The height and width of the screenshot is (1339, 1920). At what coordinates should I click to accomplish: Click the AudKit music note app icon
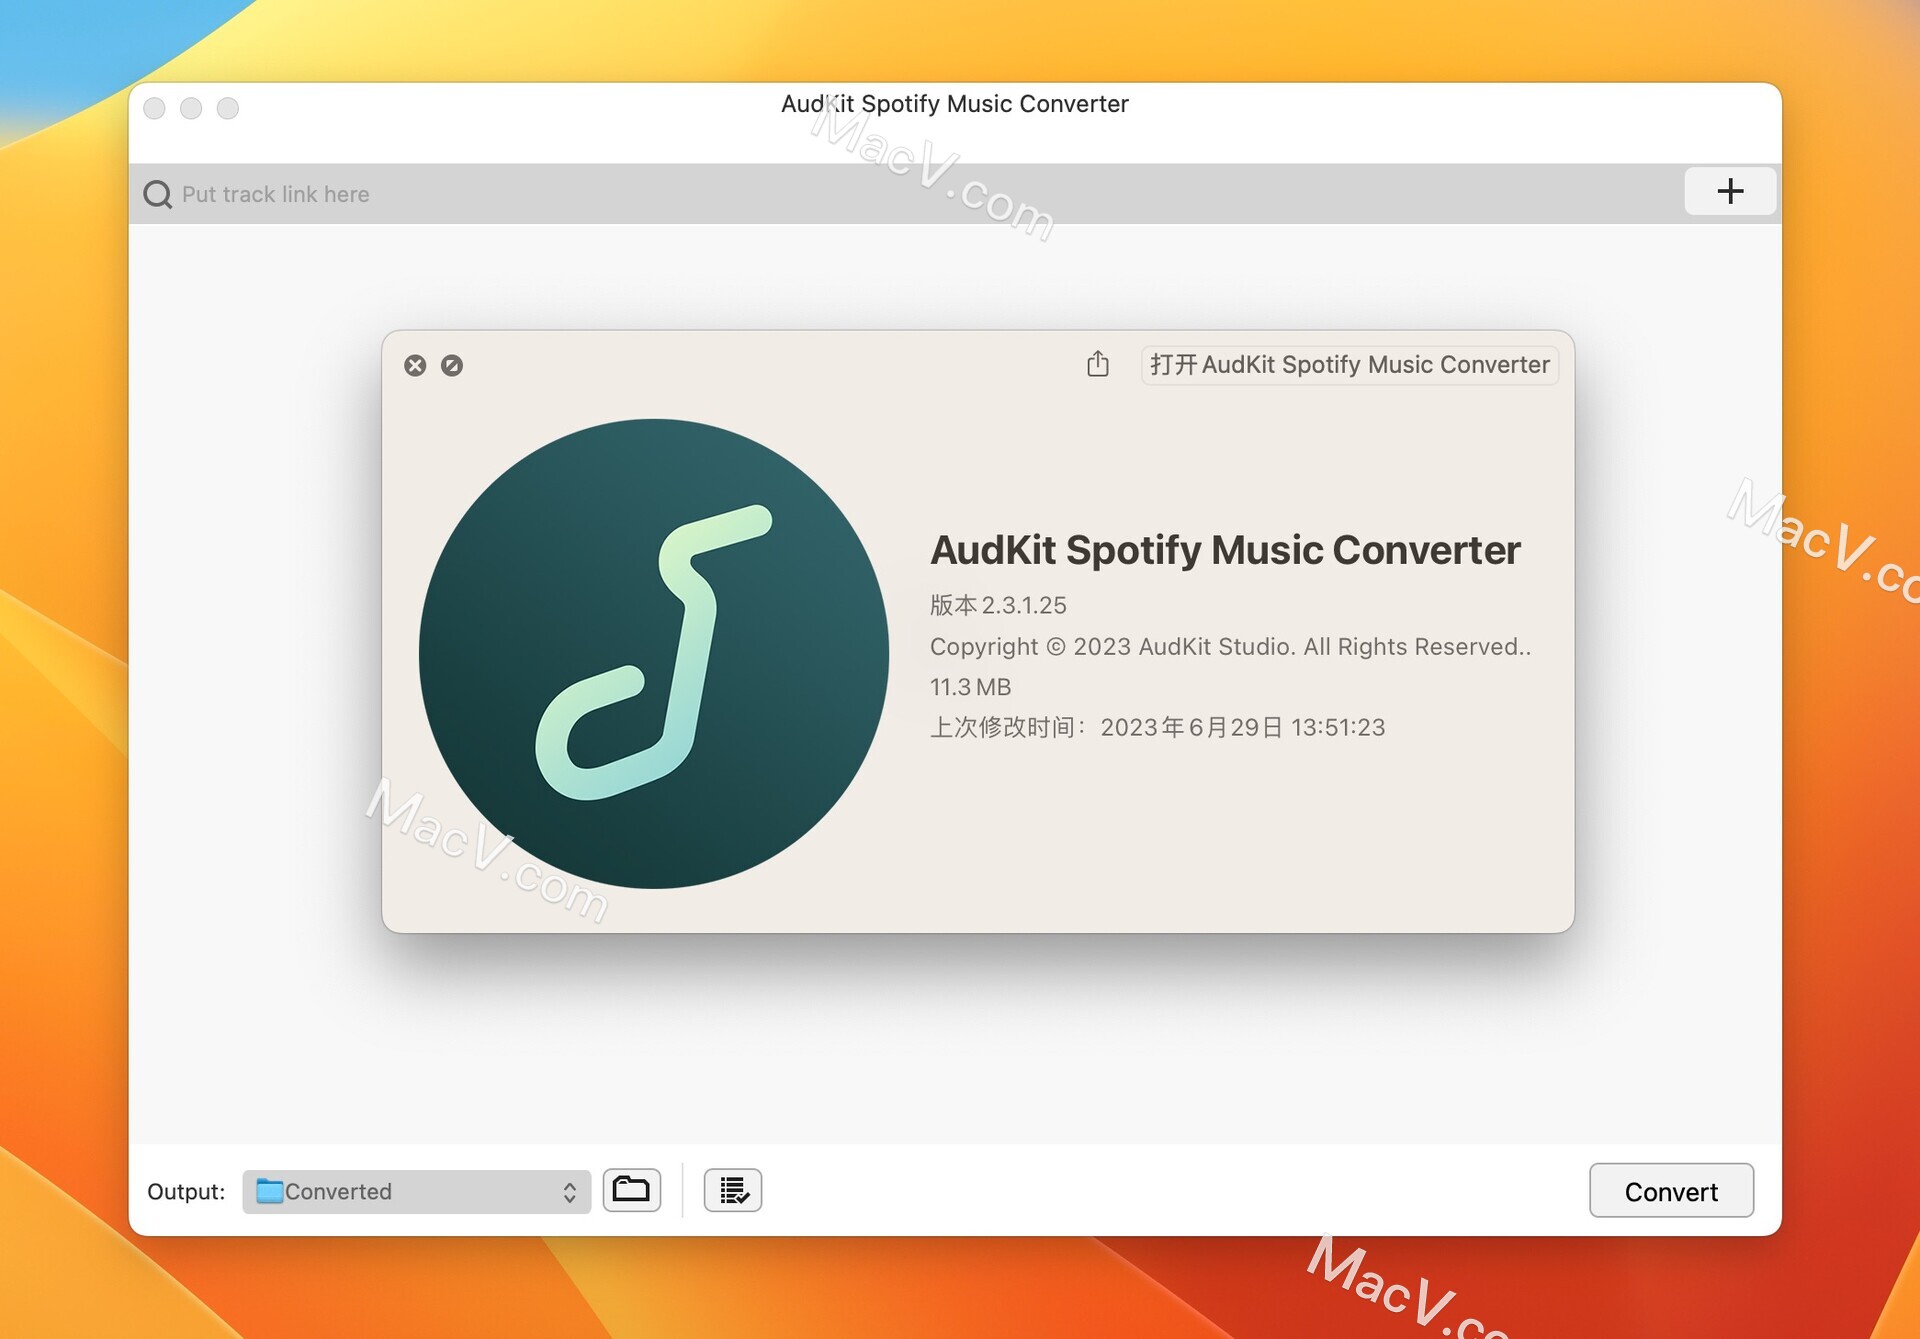coord(654,653)
